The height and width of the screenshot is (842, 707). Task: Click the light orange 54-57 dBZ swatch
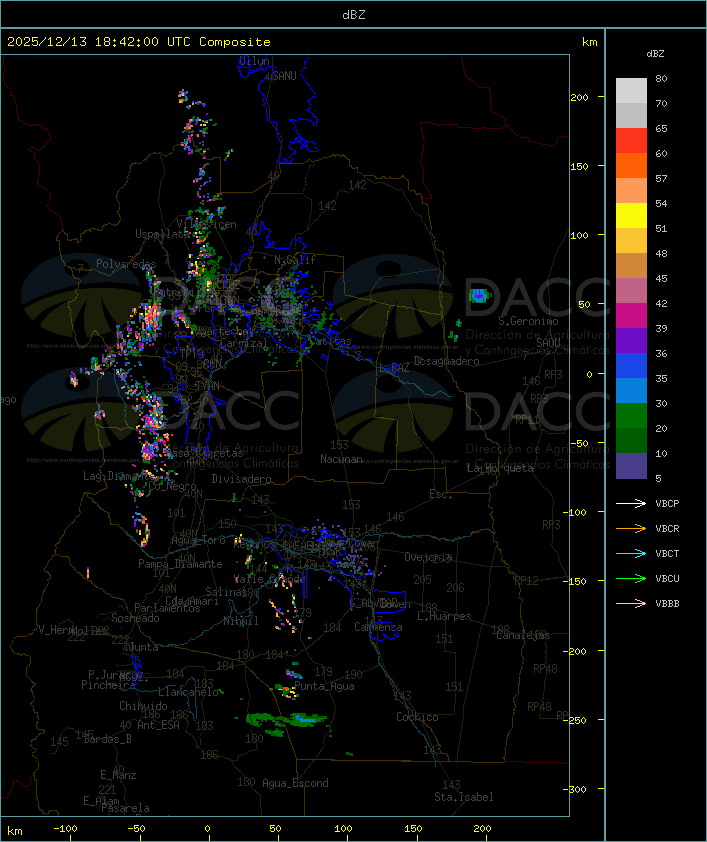631,191
